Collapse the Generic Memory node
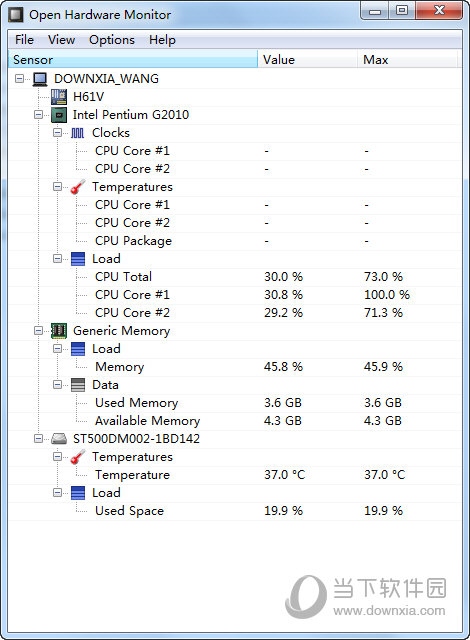The height and width of the screenshot is (640, 470). [x=38, y=331]
